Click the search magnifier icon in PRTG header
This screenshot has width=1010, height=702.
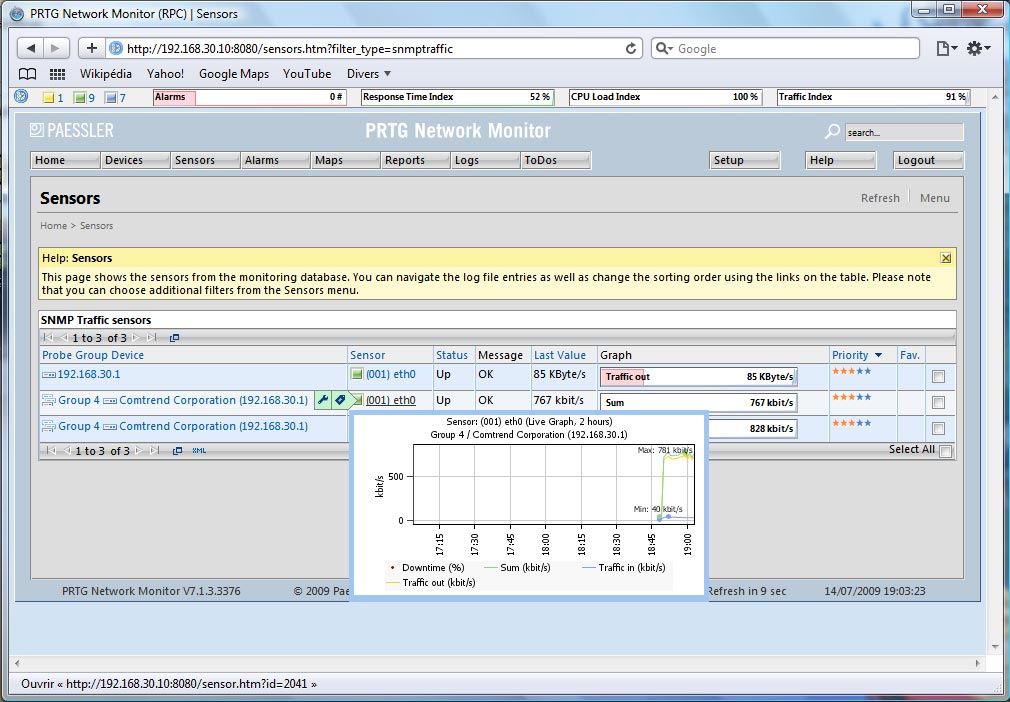coord(832,132)
